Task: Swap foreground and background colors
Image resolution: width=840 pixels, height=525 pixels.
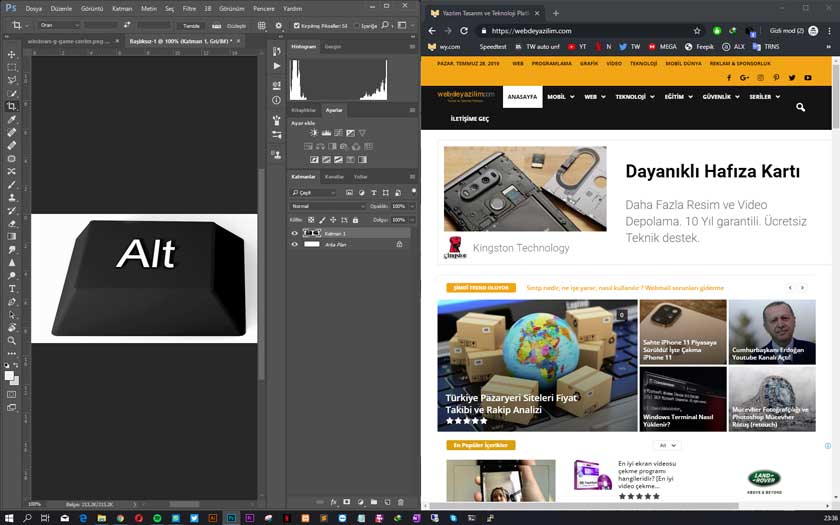Action: [16, 365]
